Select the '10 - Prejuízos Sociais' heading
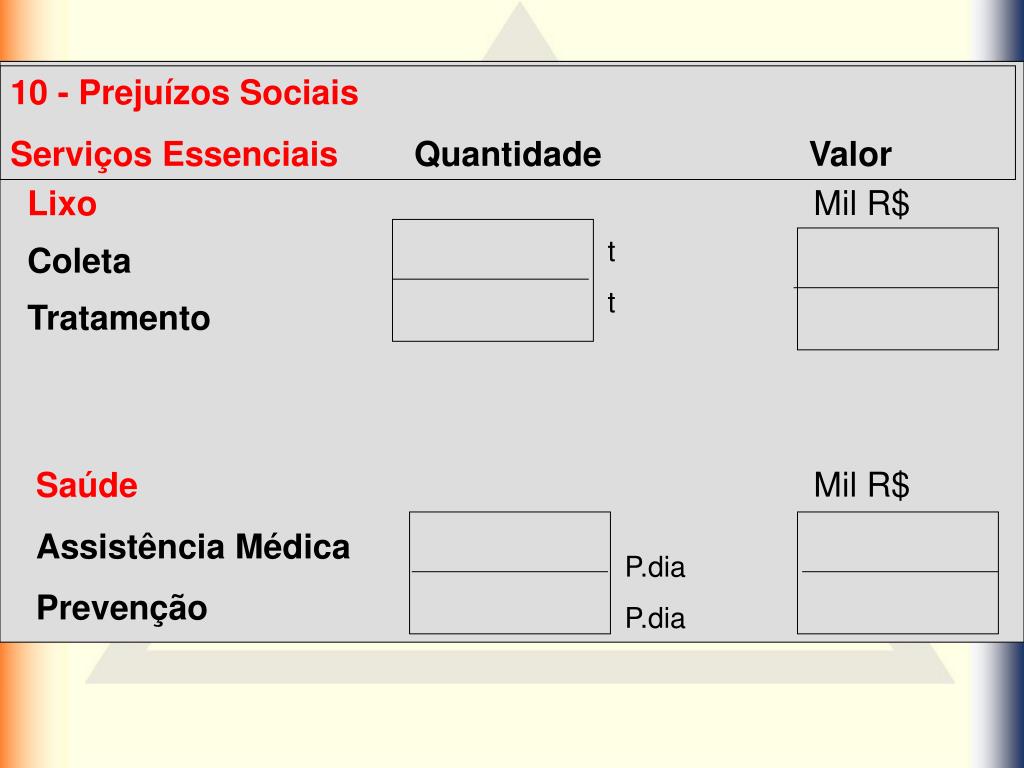The height and width of the screenshot is (768, 1024). 185,93
